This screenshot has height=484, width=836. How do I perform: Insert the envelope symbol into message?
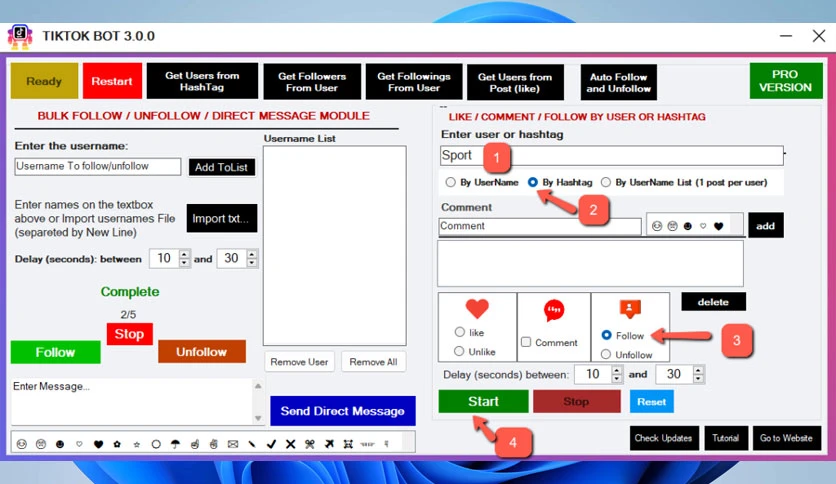(233, 444)
